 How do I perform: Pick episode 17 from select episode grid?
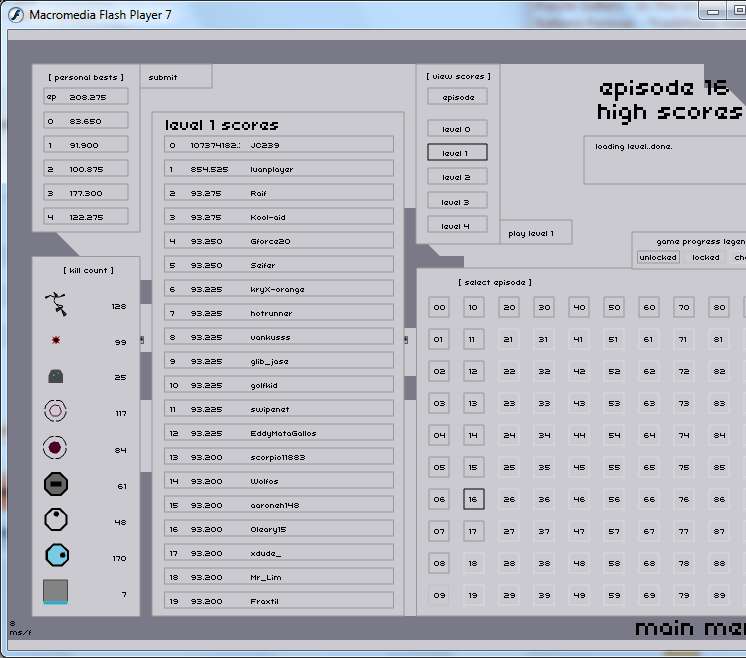pos(473,531)
